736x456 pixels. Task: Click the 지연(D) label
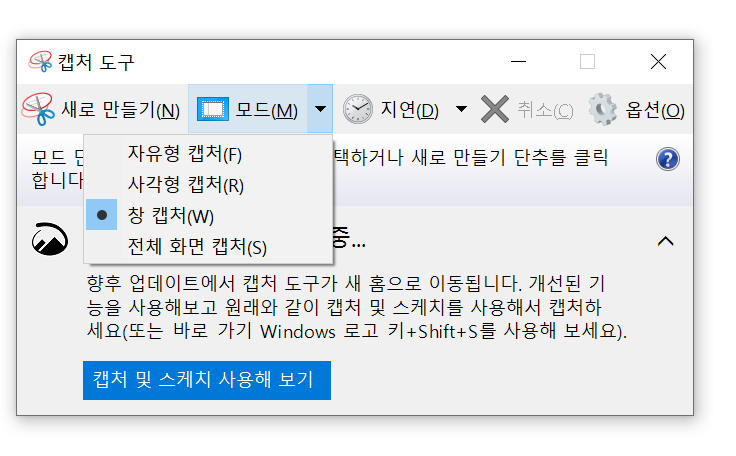[409, 110]
